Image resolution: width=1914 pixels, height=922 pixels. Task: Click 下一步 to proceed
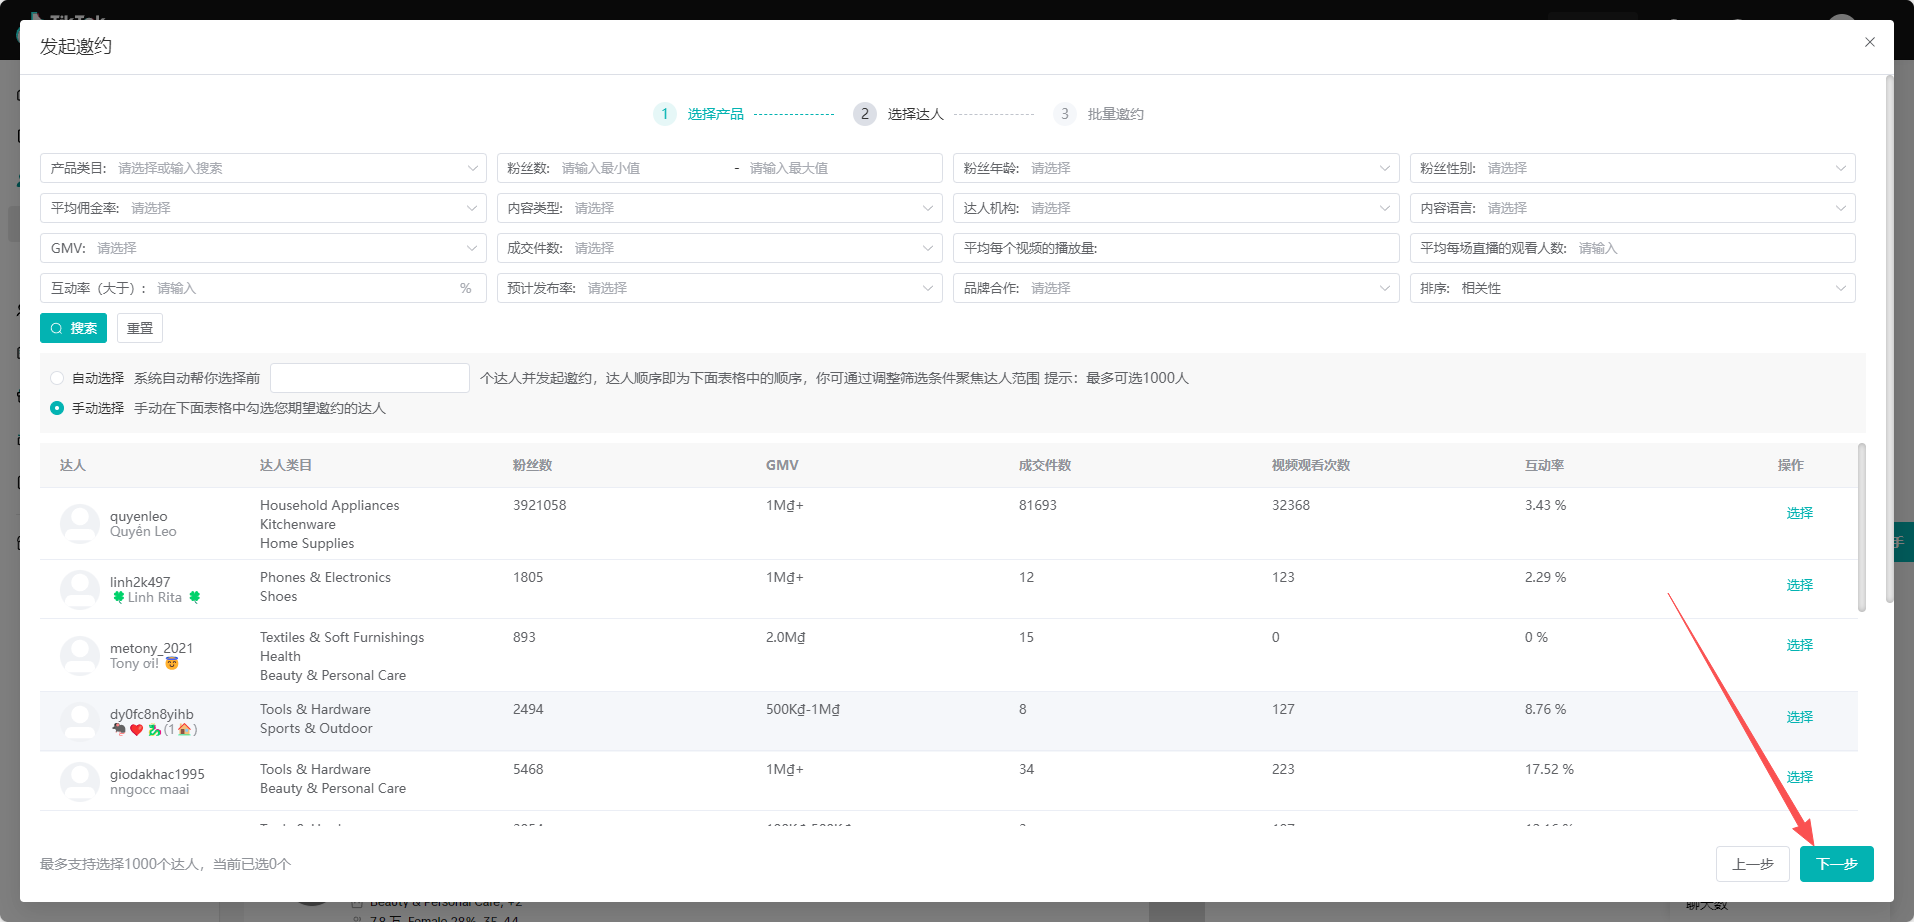click(1836, 864)
